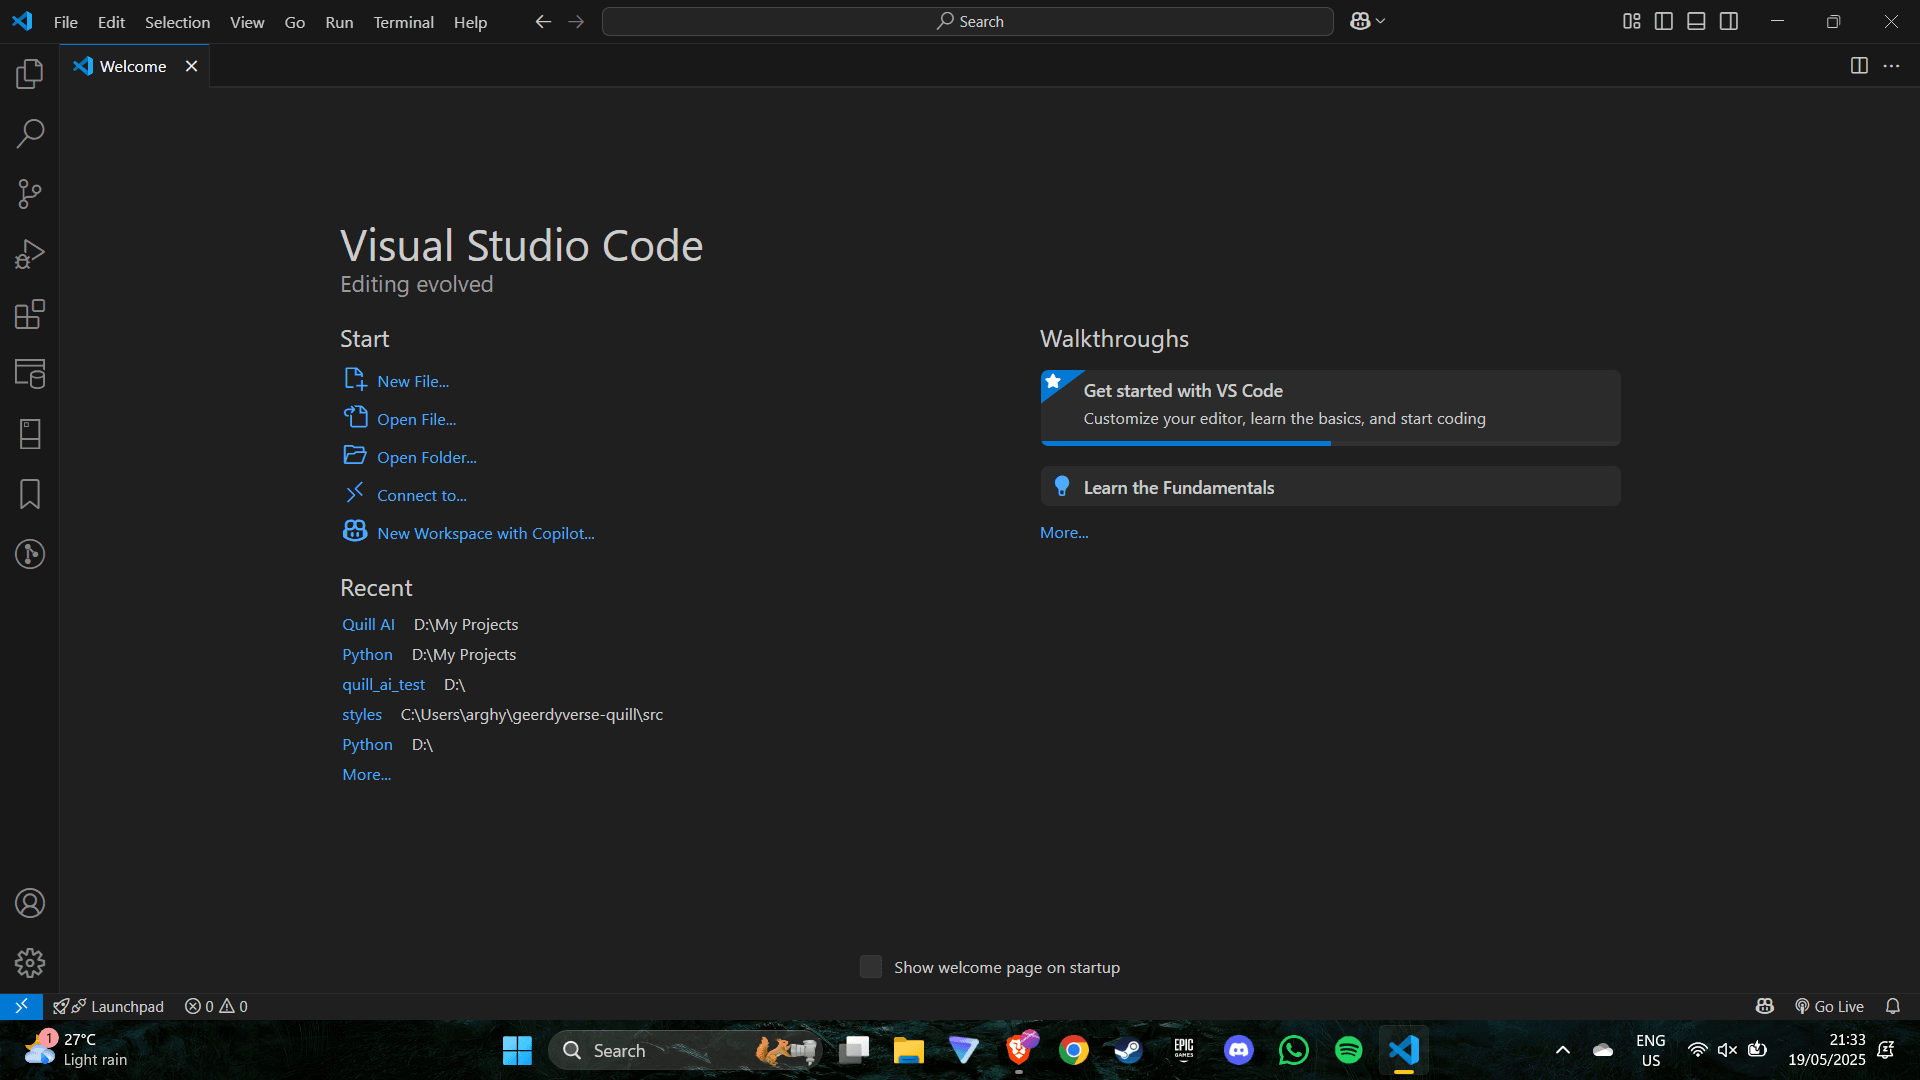The width and height of the screenshot is (1920, 1080).
Task: Go forward with the right arrow
Action: click(x=576, y=21)
